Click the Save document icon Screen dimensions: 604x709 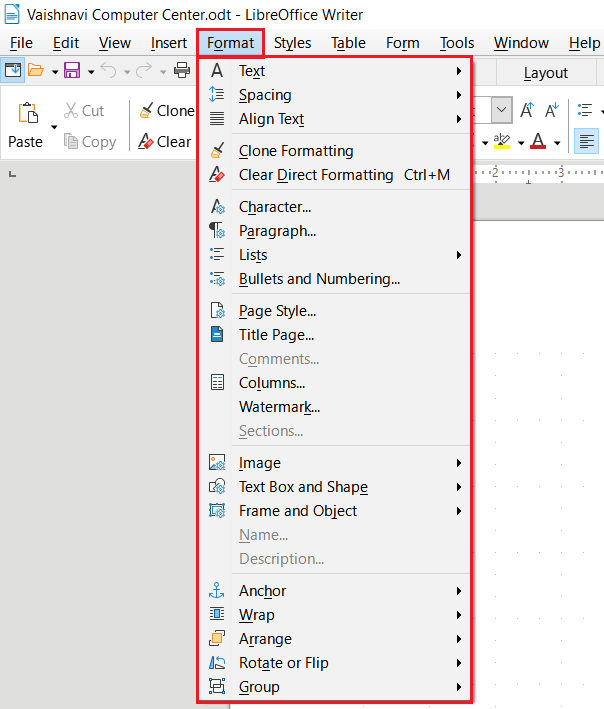pyautogui.click(x=72, y=70)
